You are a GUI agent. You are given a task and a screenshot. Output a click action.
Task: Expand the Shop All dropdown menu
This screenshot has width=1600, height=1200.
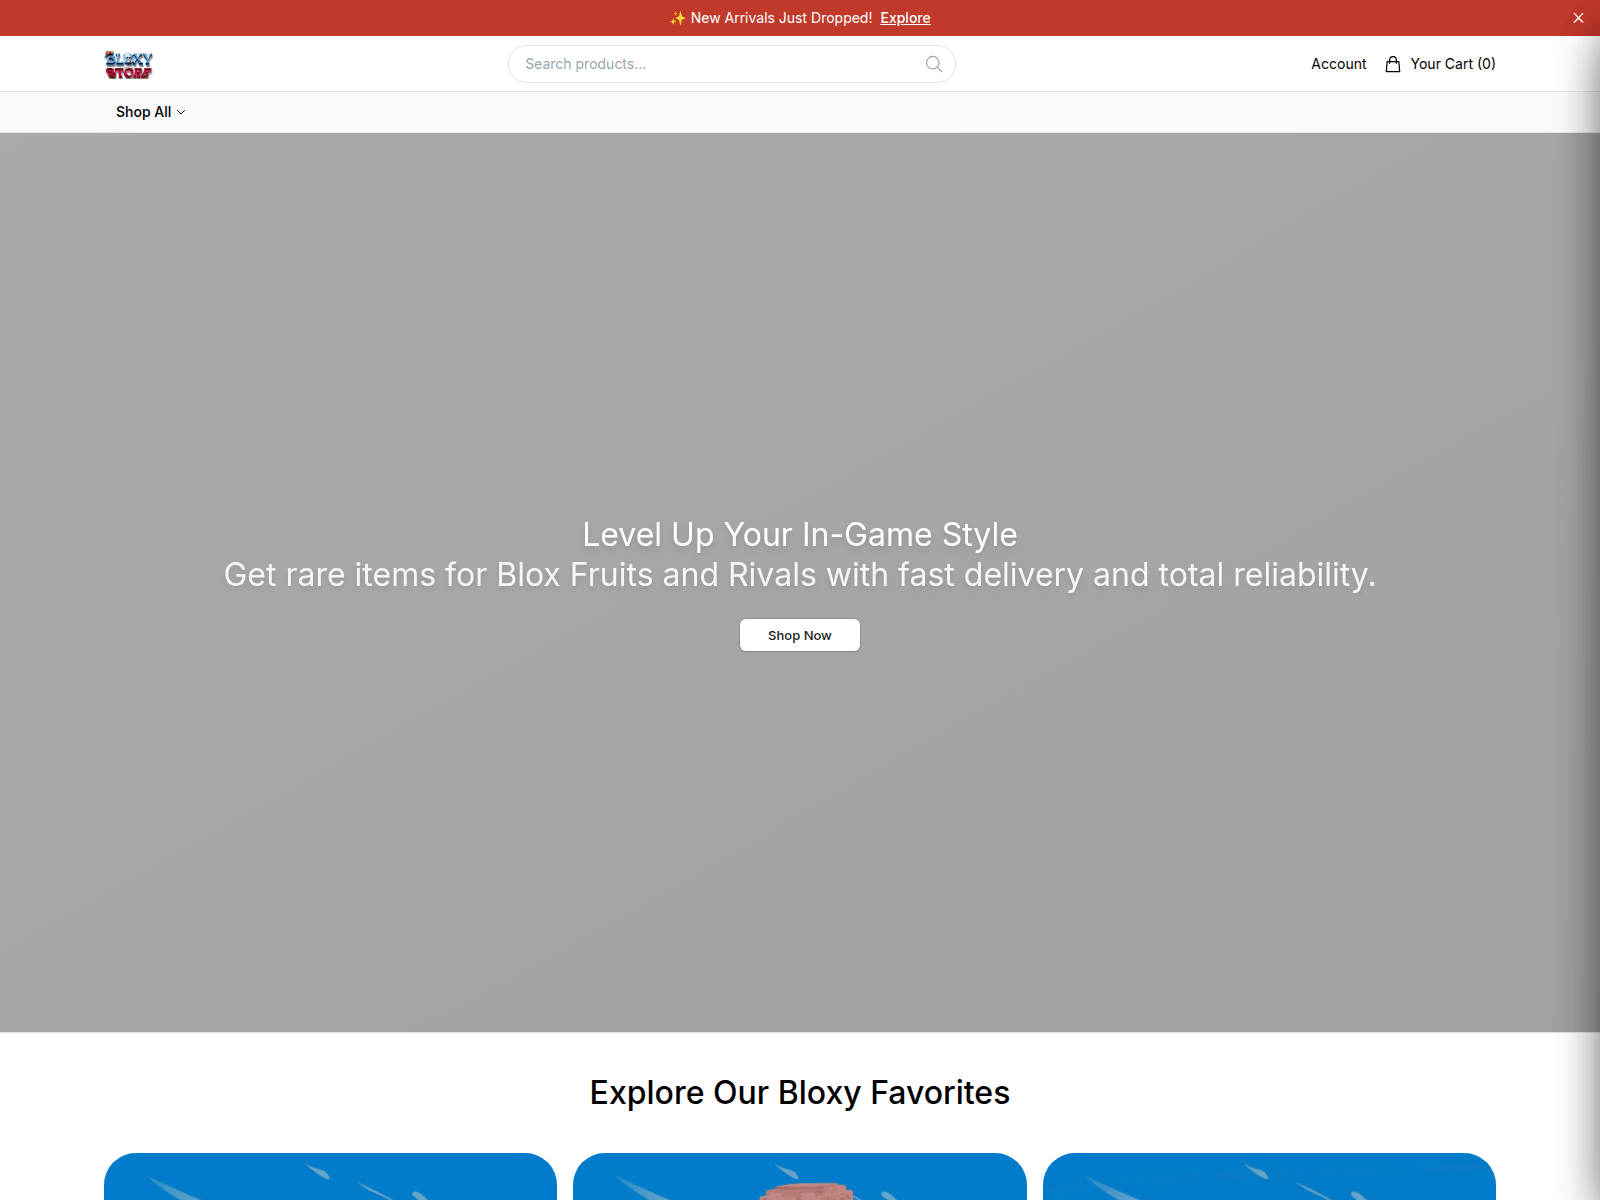point(150,112)
